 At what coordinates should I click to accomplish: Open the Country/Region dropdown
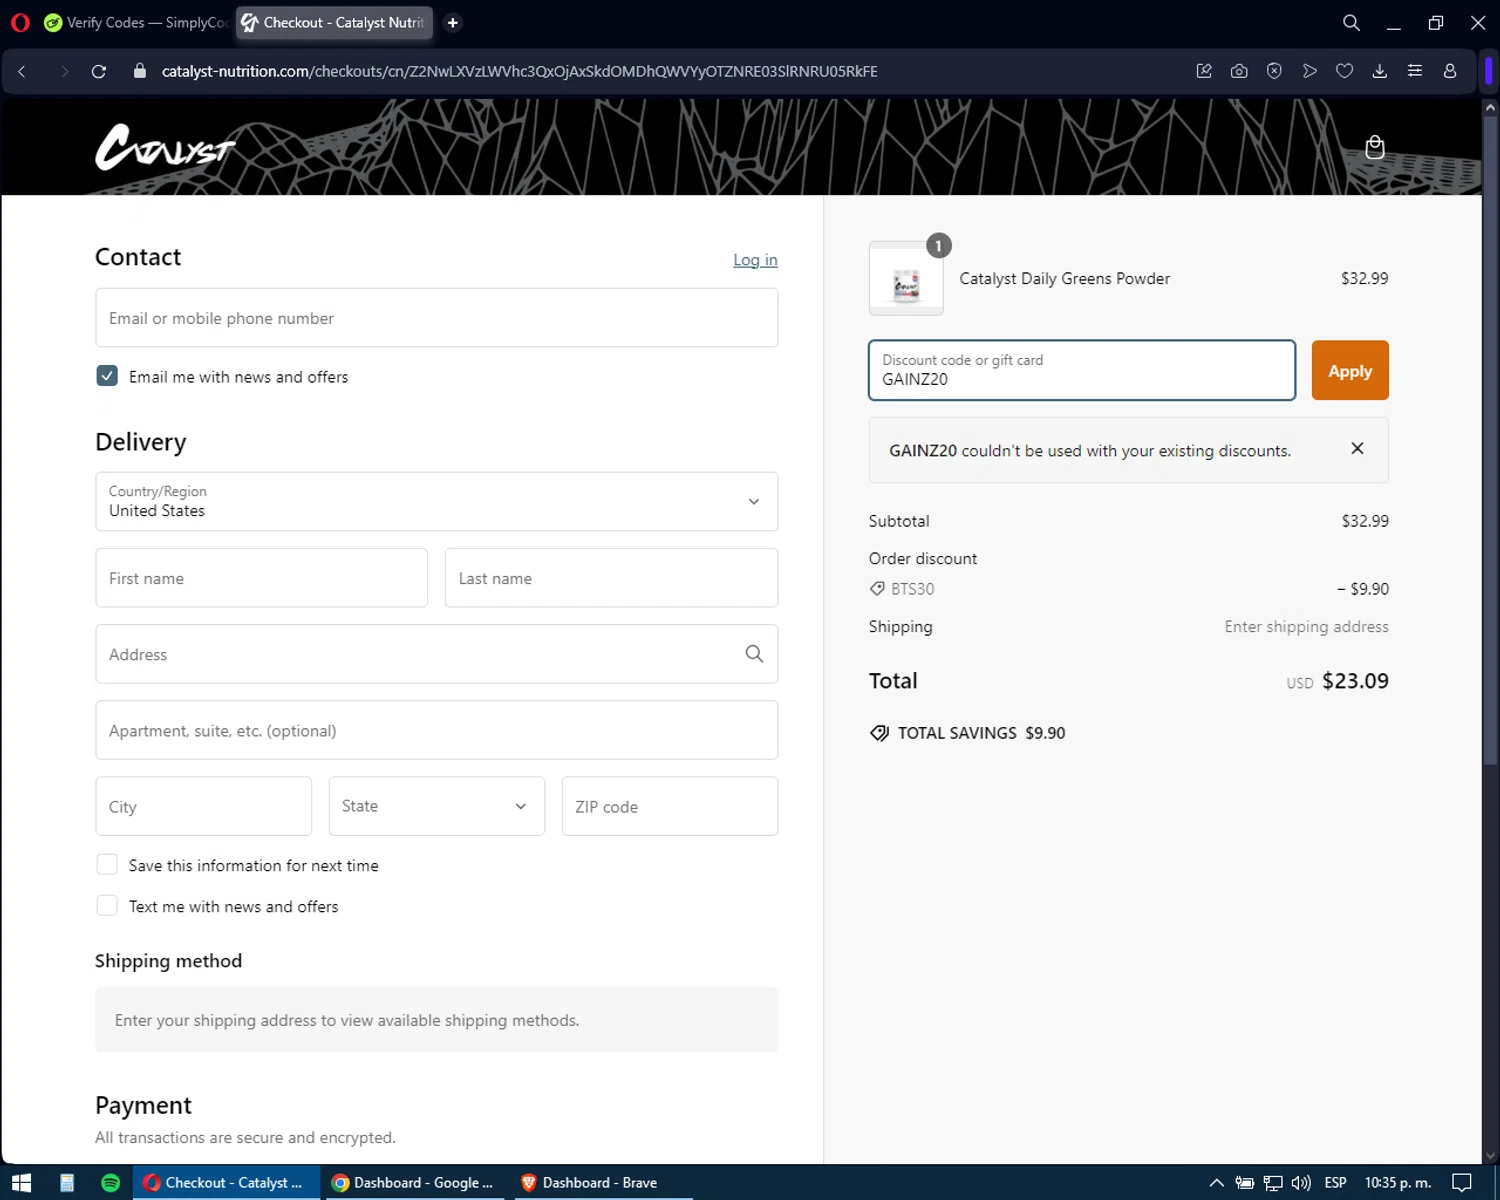tap(437, 501)
